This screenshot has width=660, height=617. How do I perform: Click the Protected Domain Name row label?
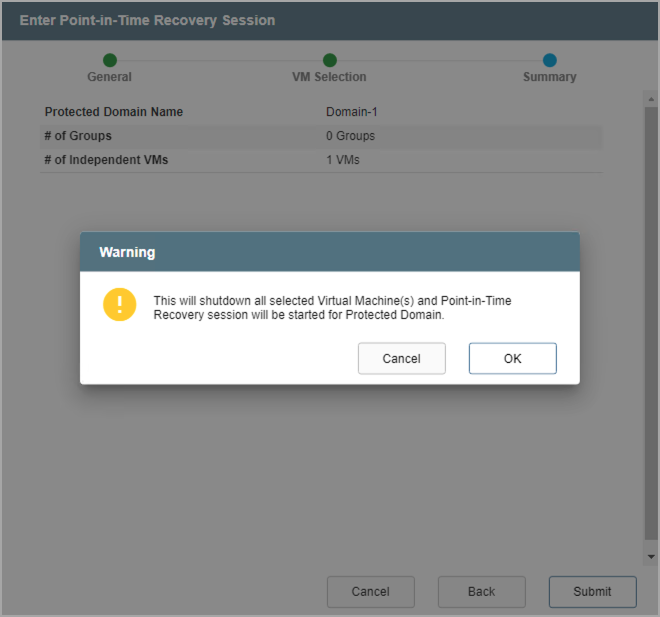(114, 112)
